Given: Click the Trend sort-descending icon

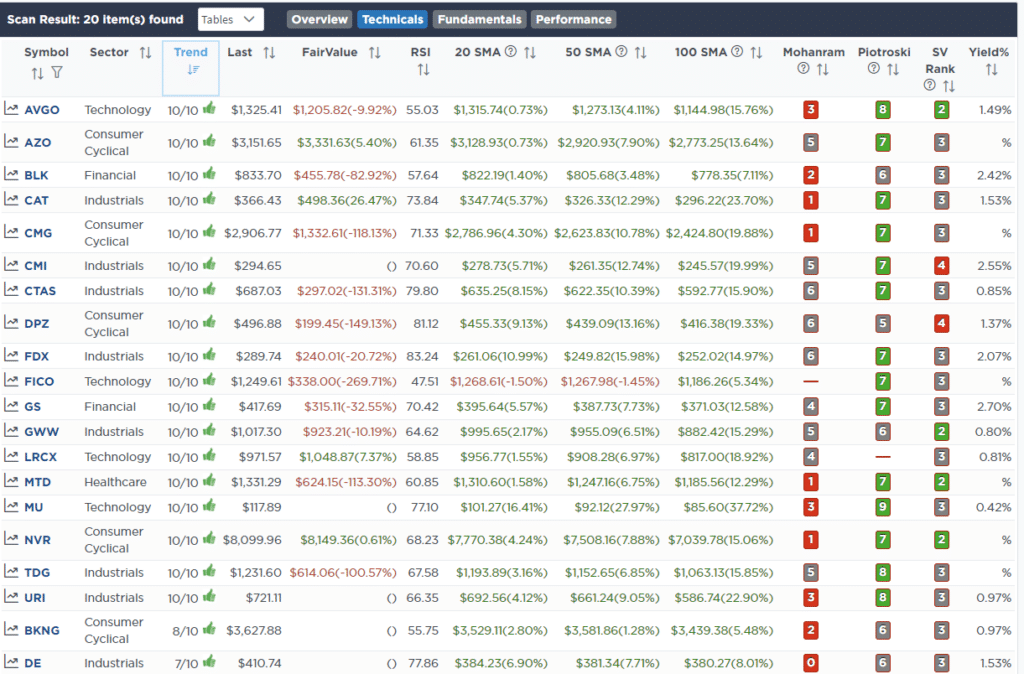Looking at the screenshot, I should pos(193,70).
